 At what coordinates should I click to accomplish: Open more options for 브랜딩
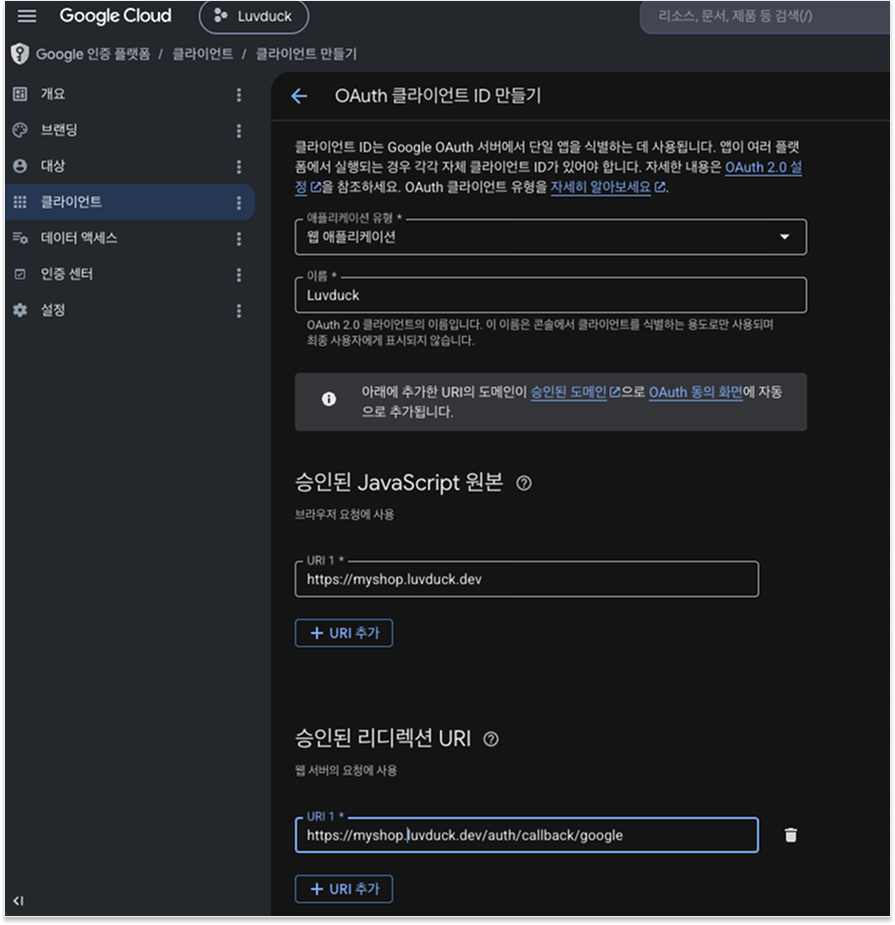(239, 131)
